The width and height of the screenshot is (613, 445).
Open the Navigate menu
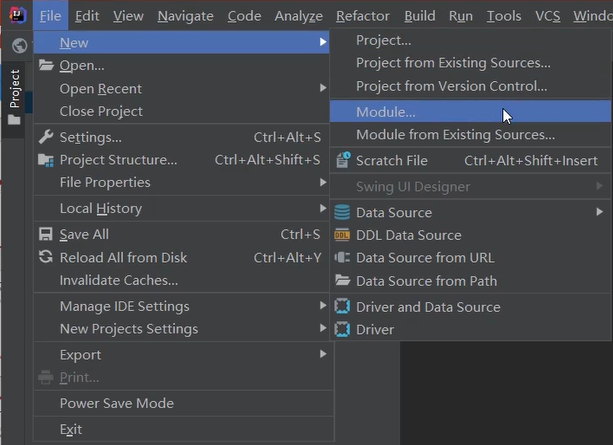(x=185, y=16)
